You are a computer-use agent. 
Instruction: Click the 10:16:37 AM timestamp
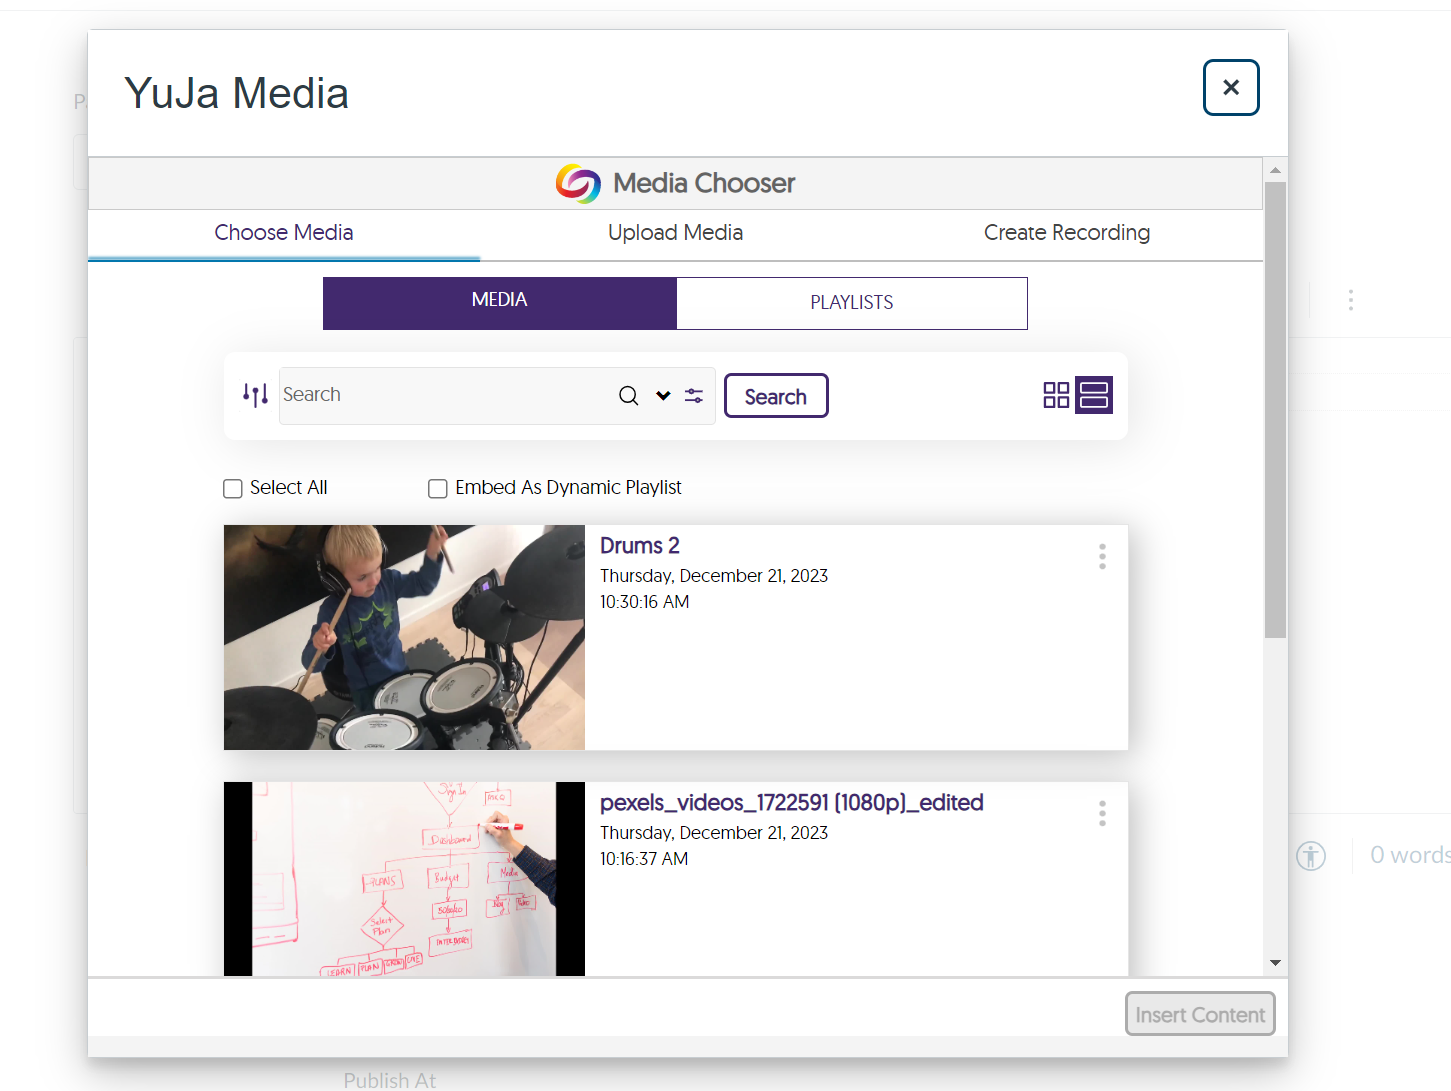pos(644,859)
